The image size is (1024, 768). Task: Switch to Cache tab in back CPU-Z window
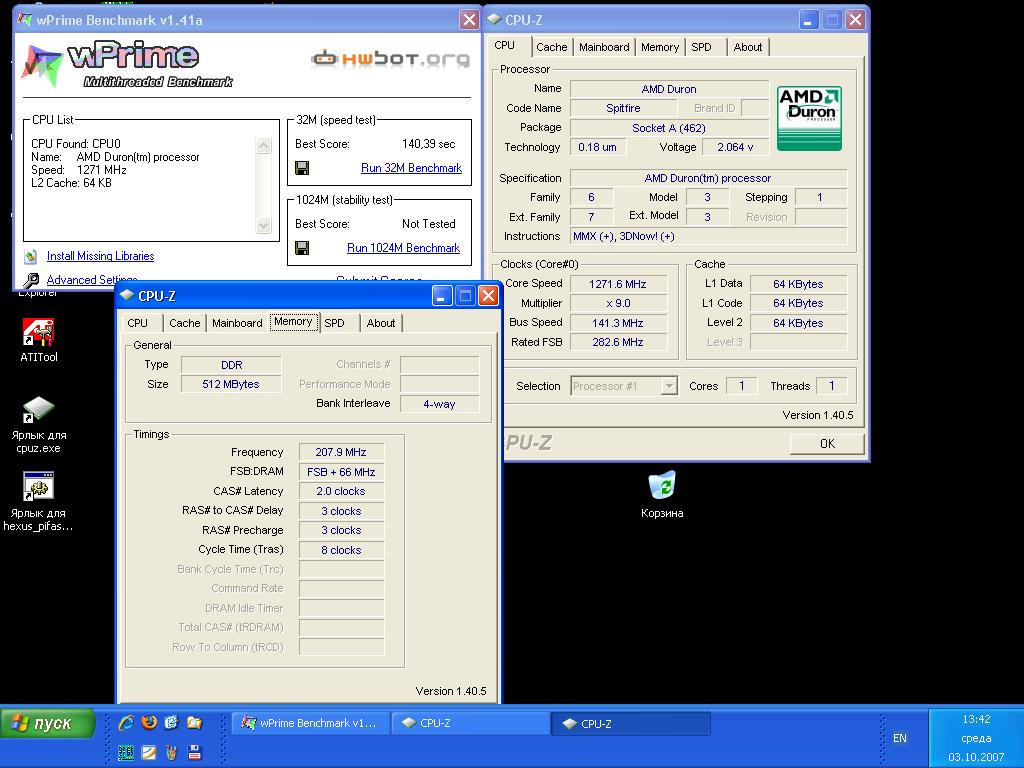(551, 47)
